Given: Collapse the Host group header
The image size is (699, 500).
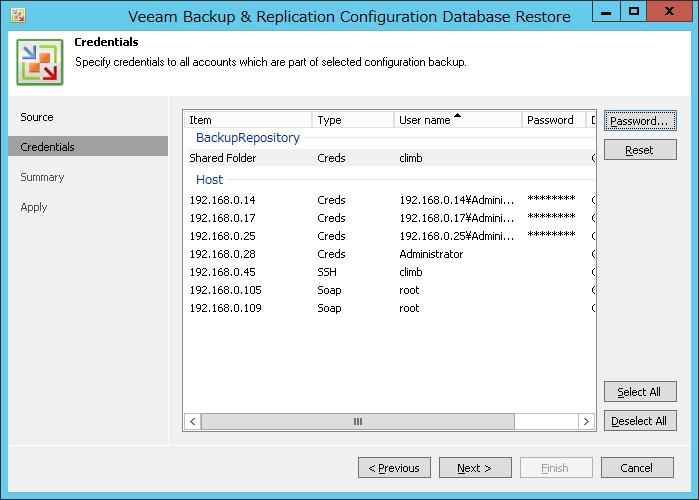Looking at the screenshot, I should point(210,180).
